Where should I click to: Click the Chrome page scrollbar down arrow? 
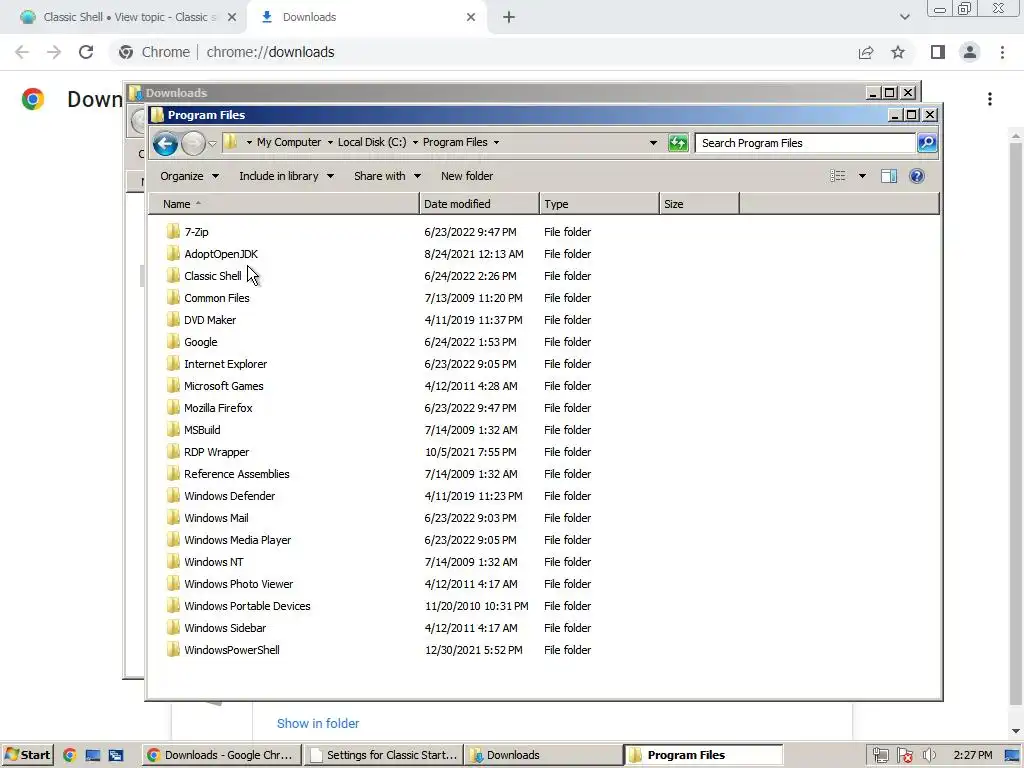click(x=1016, y=731)
